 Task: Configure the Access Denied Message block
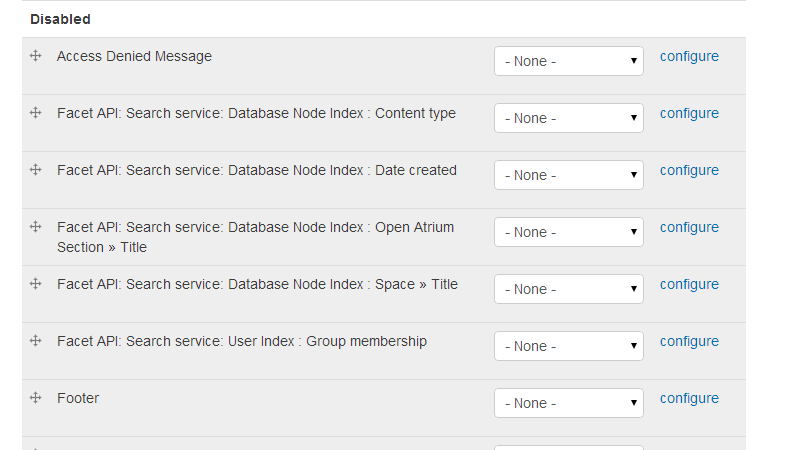[689, 57]
